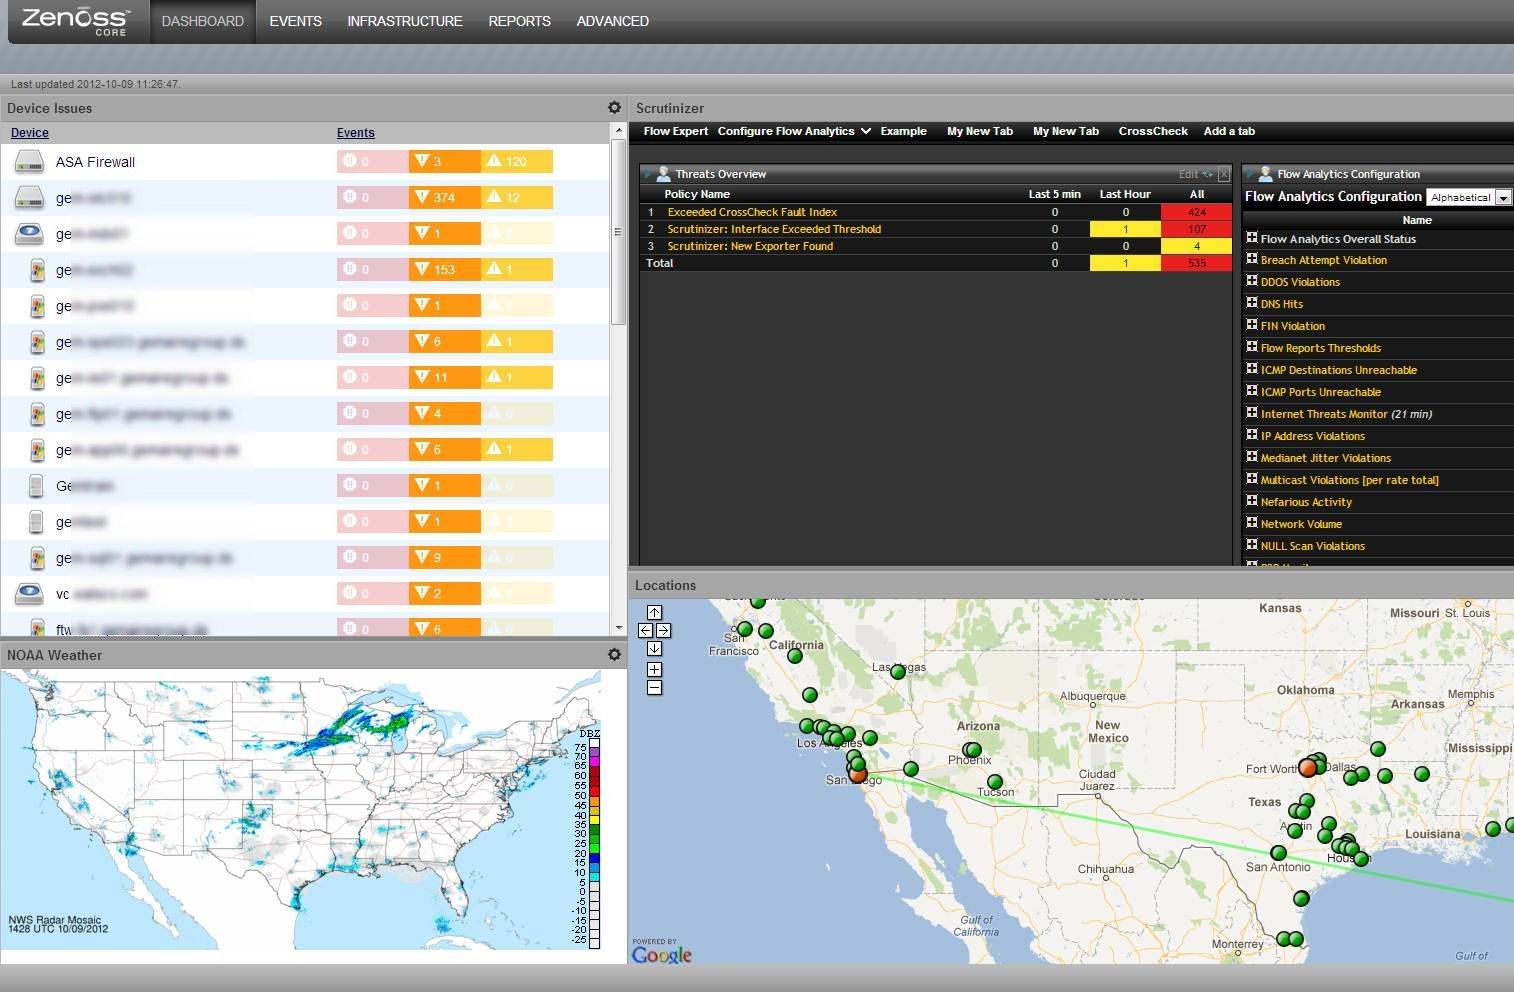1514x992 pixels.
Task: Sort Device Issues by Events column
Action: click(356, 132)
